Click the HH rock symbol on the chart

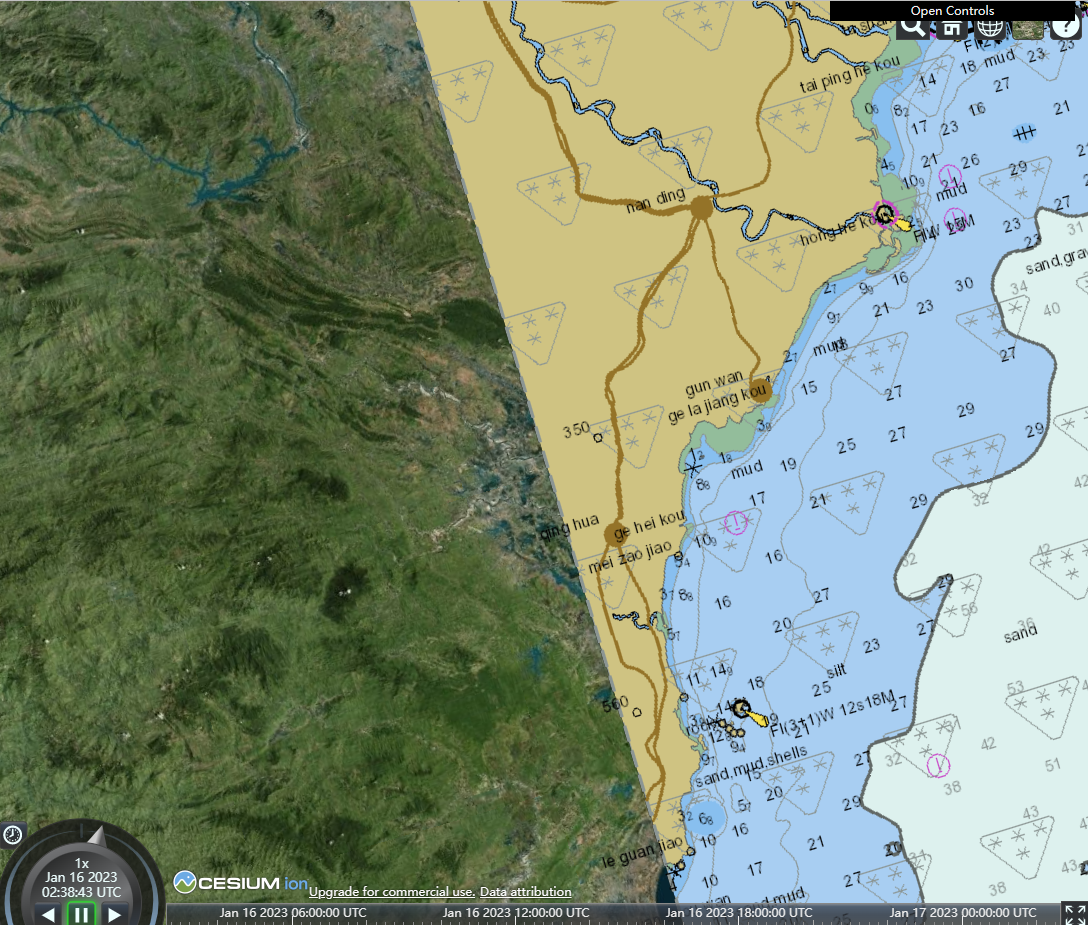[x=1022, y=133]
